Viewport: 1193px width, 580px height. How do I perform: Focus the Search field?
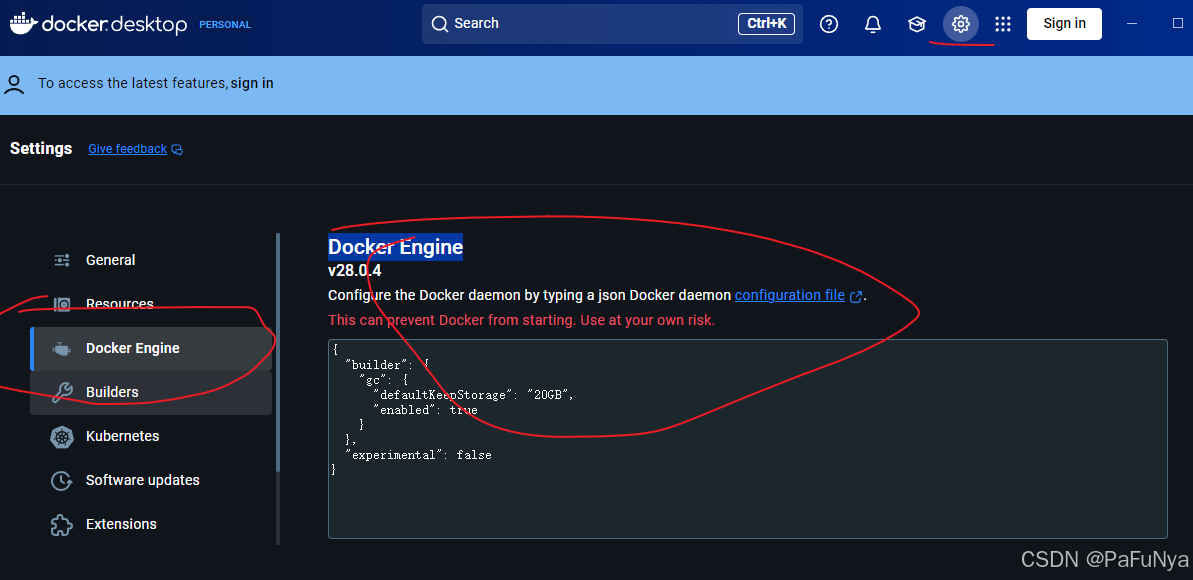(x=612, y=24)
